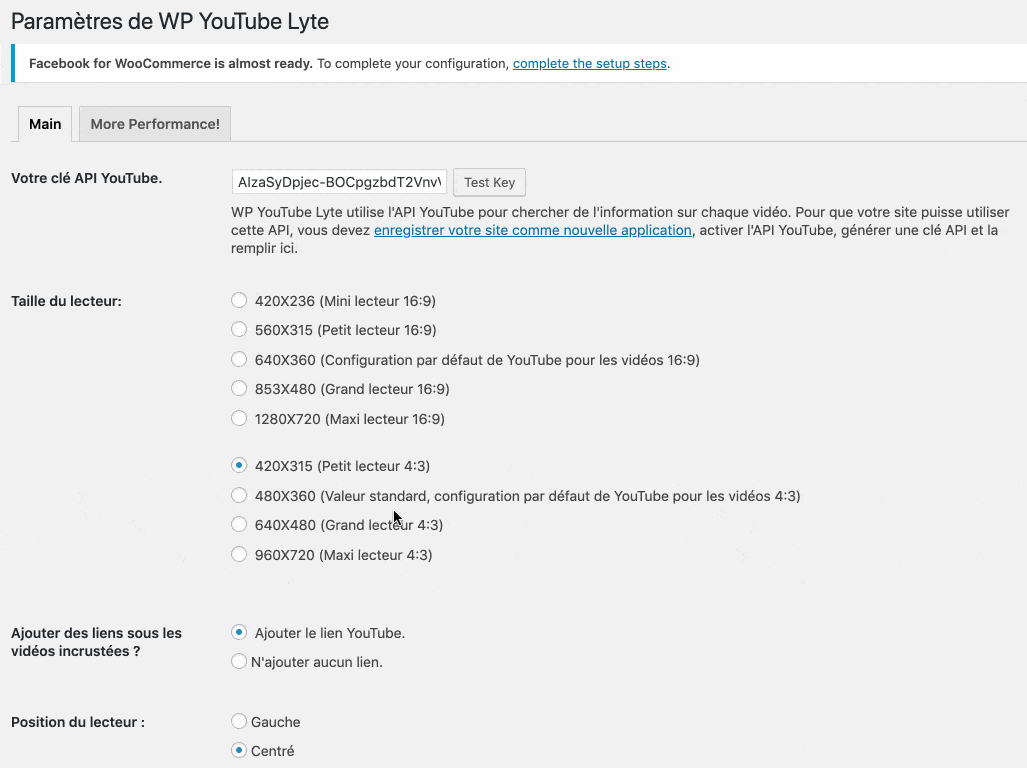Select the Main settings tab

point(44,123)
